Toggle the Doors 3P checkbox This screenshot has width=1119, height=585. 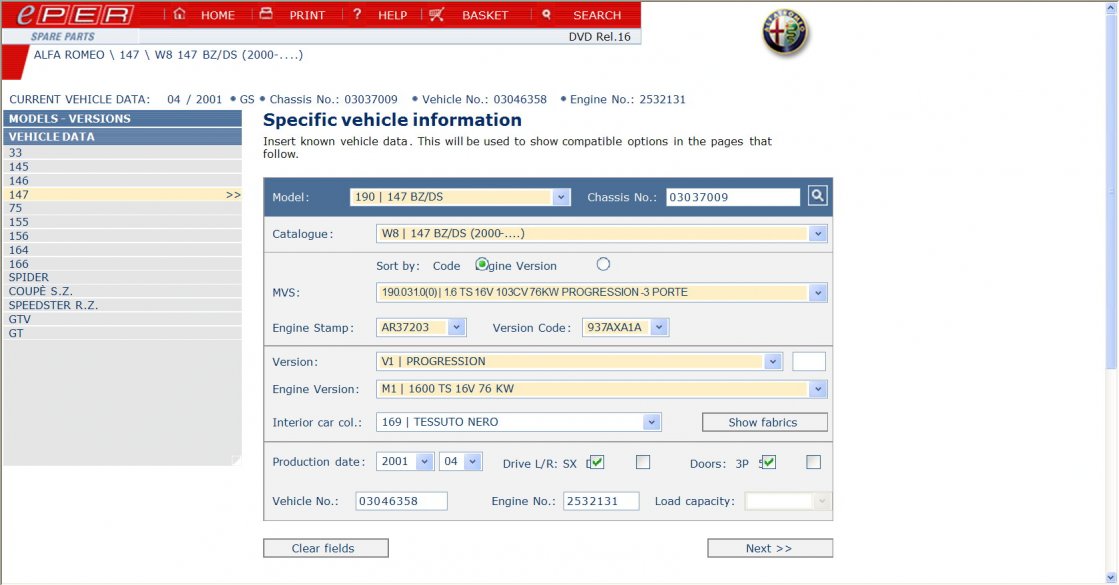(769, 462)
